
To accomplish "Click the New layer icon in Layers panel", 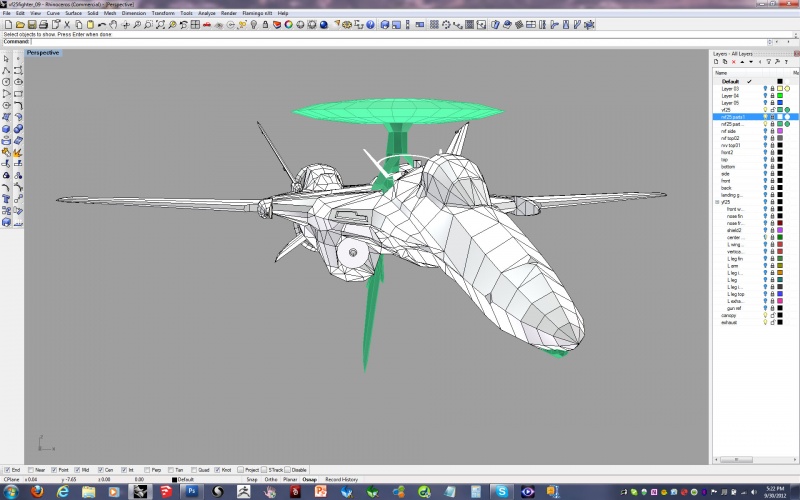I will click(x=716, y=62).
